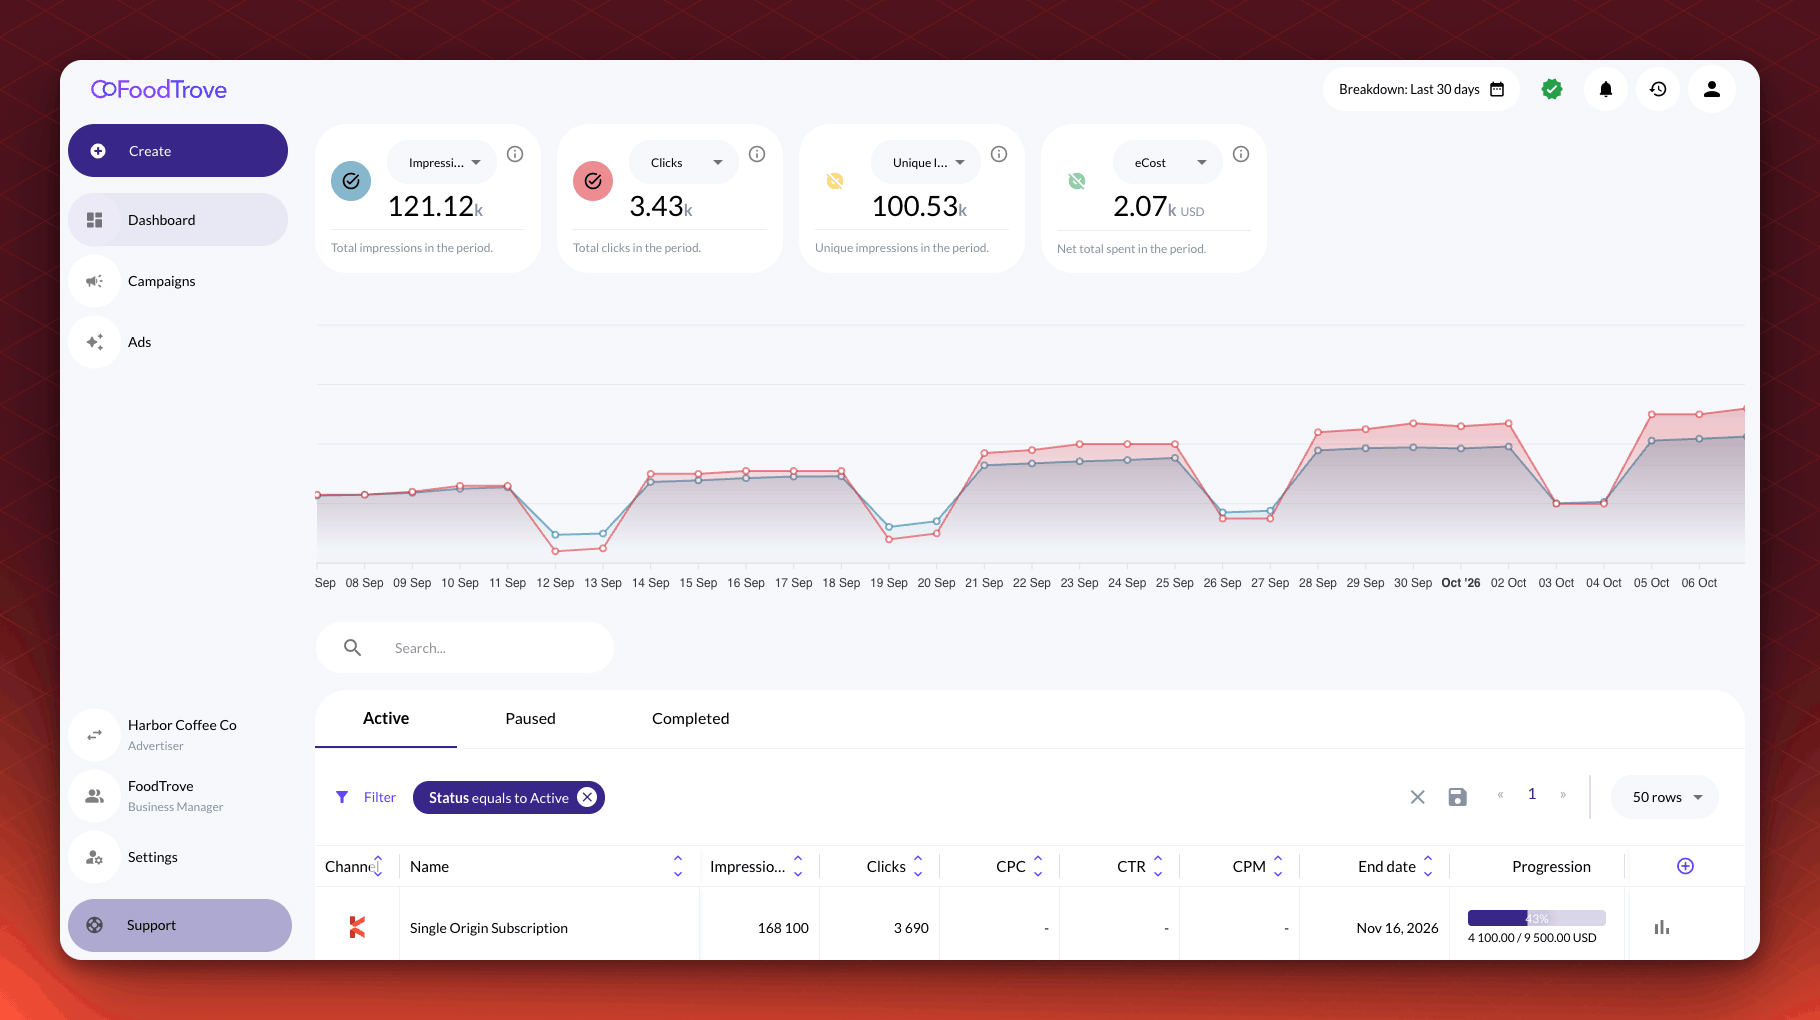This screenshot has width=1820, height=1020.
Task: Switch advertiser Harbor Coffee Co
Action: click(x=178, y=735)
